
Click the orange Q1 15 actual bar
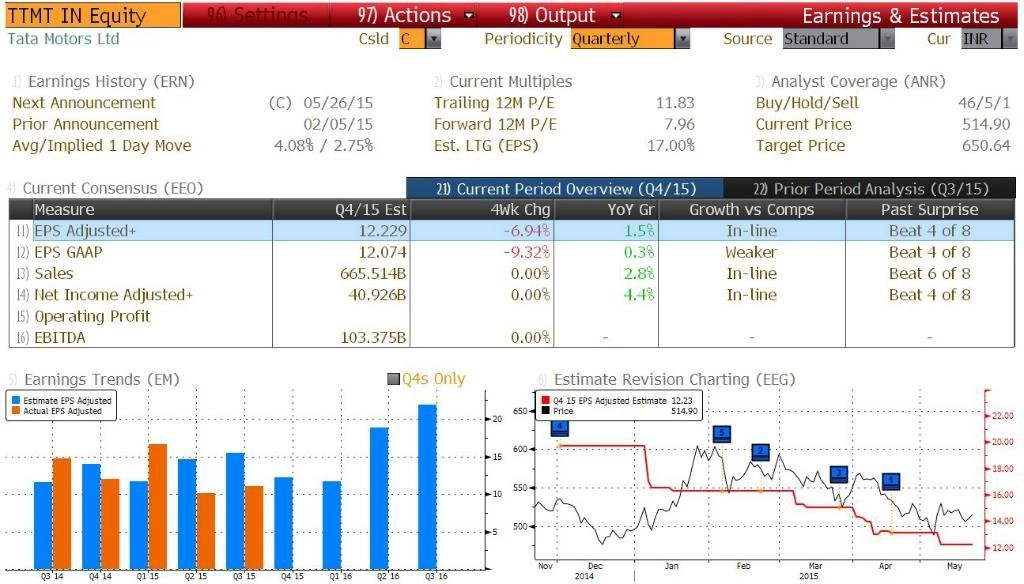[x=157, y=506]
